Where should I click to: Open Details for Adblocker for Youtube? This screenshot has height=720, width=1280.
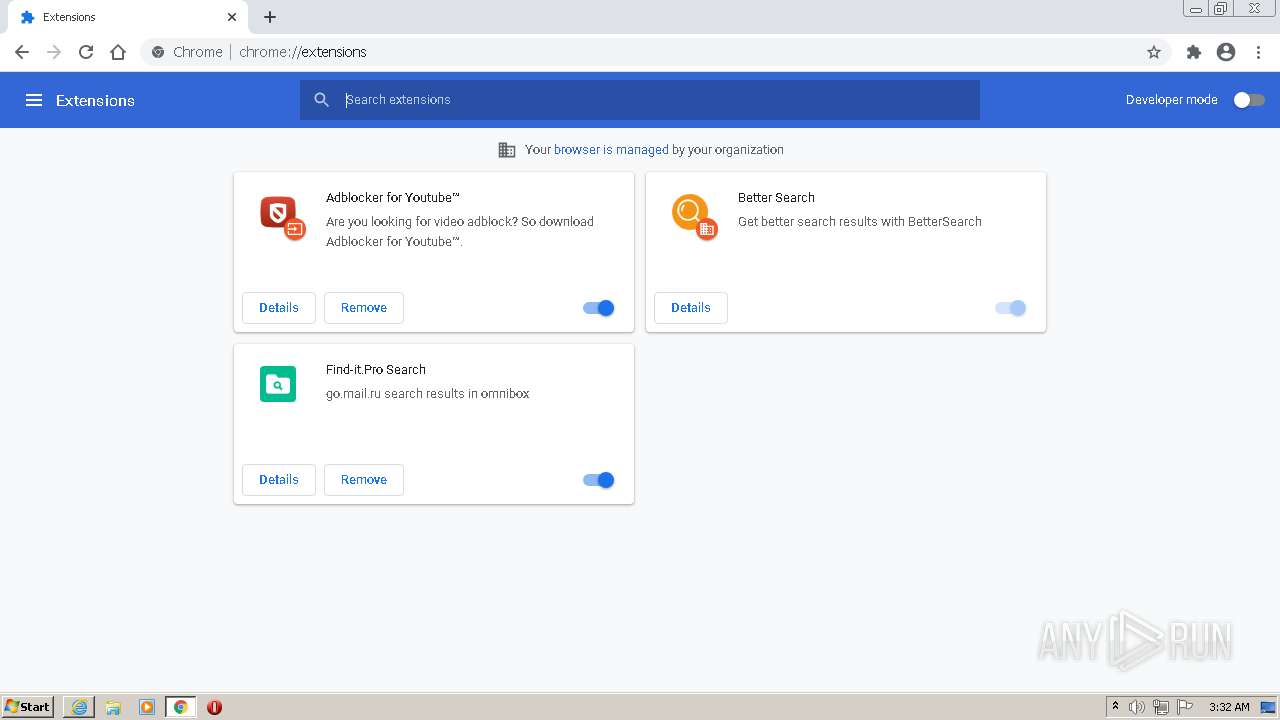279,308
